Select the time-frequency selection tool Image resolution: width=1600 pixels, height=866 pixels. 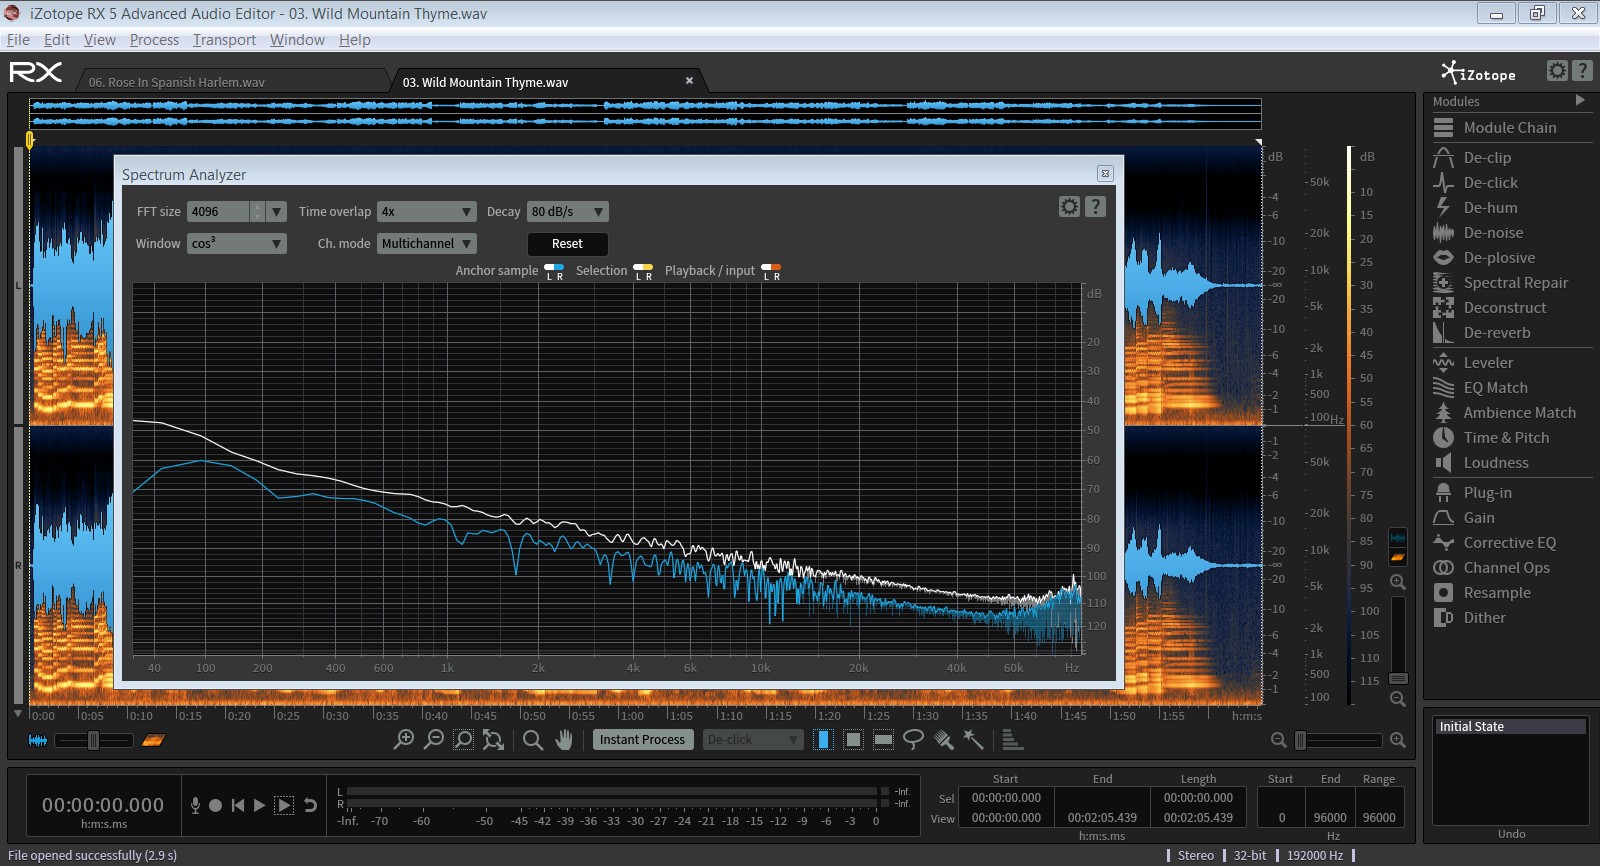click(853, 740)
